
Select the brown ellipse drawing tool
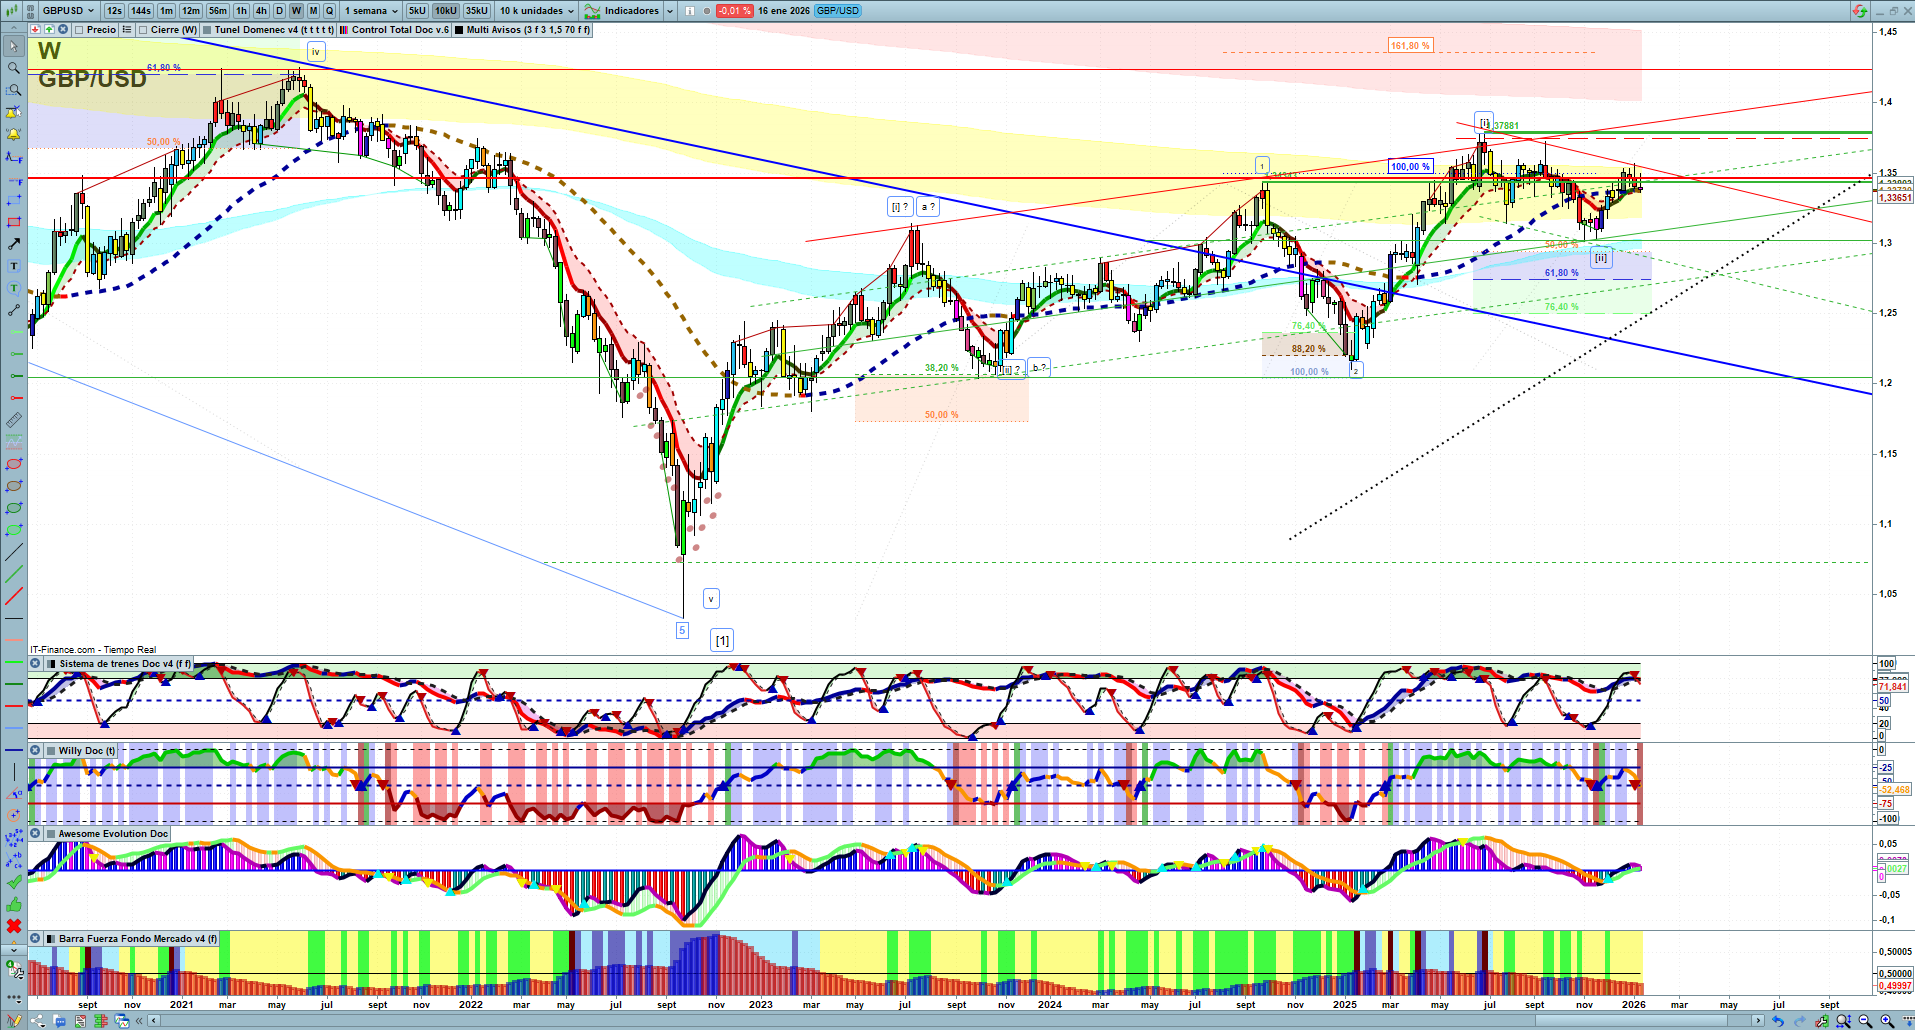point(14,486)
